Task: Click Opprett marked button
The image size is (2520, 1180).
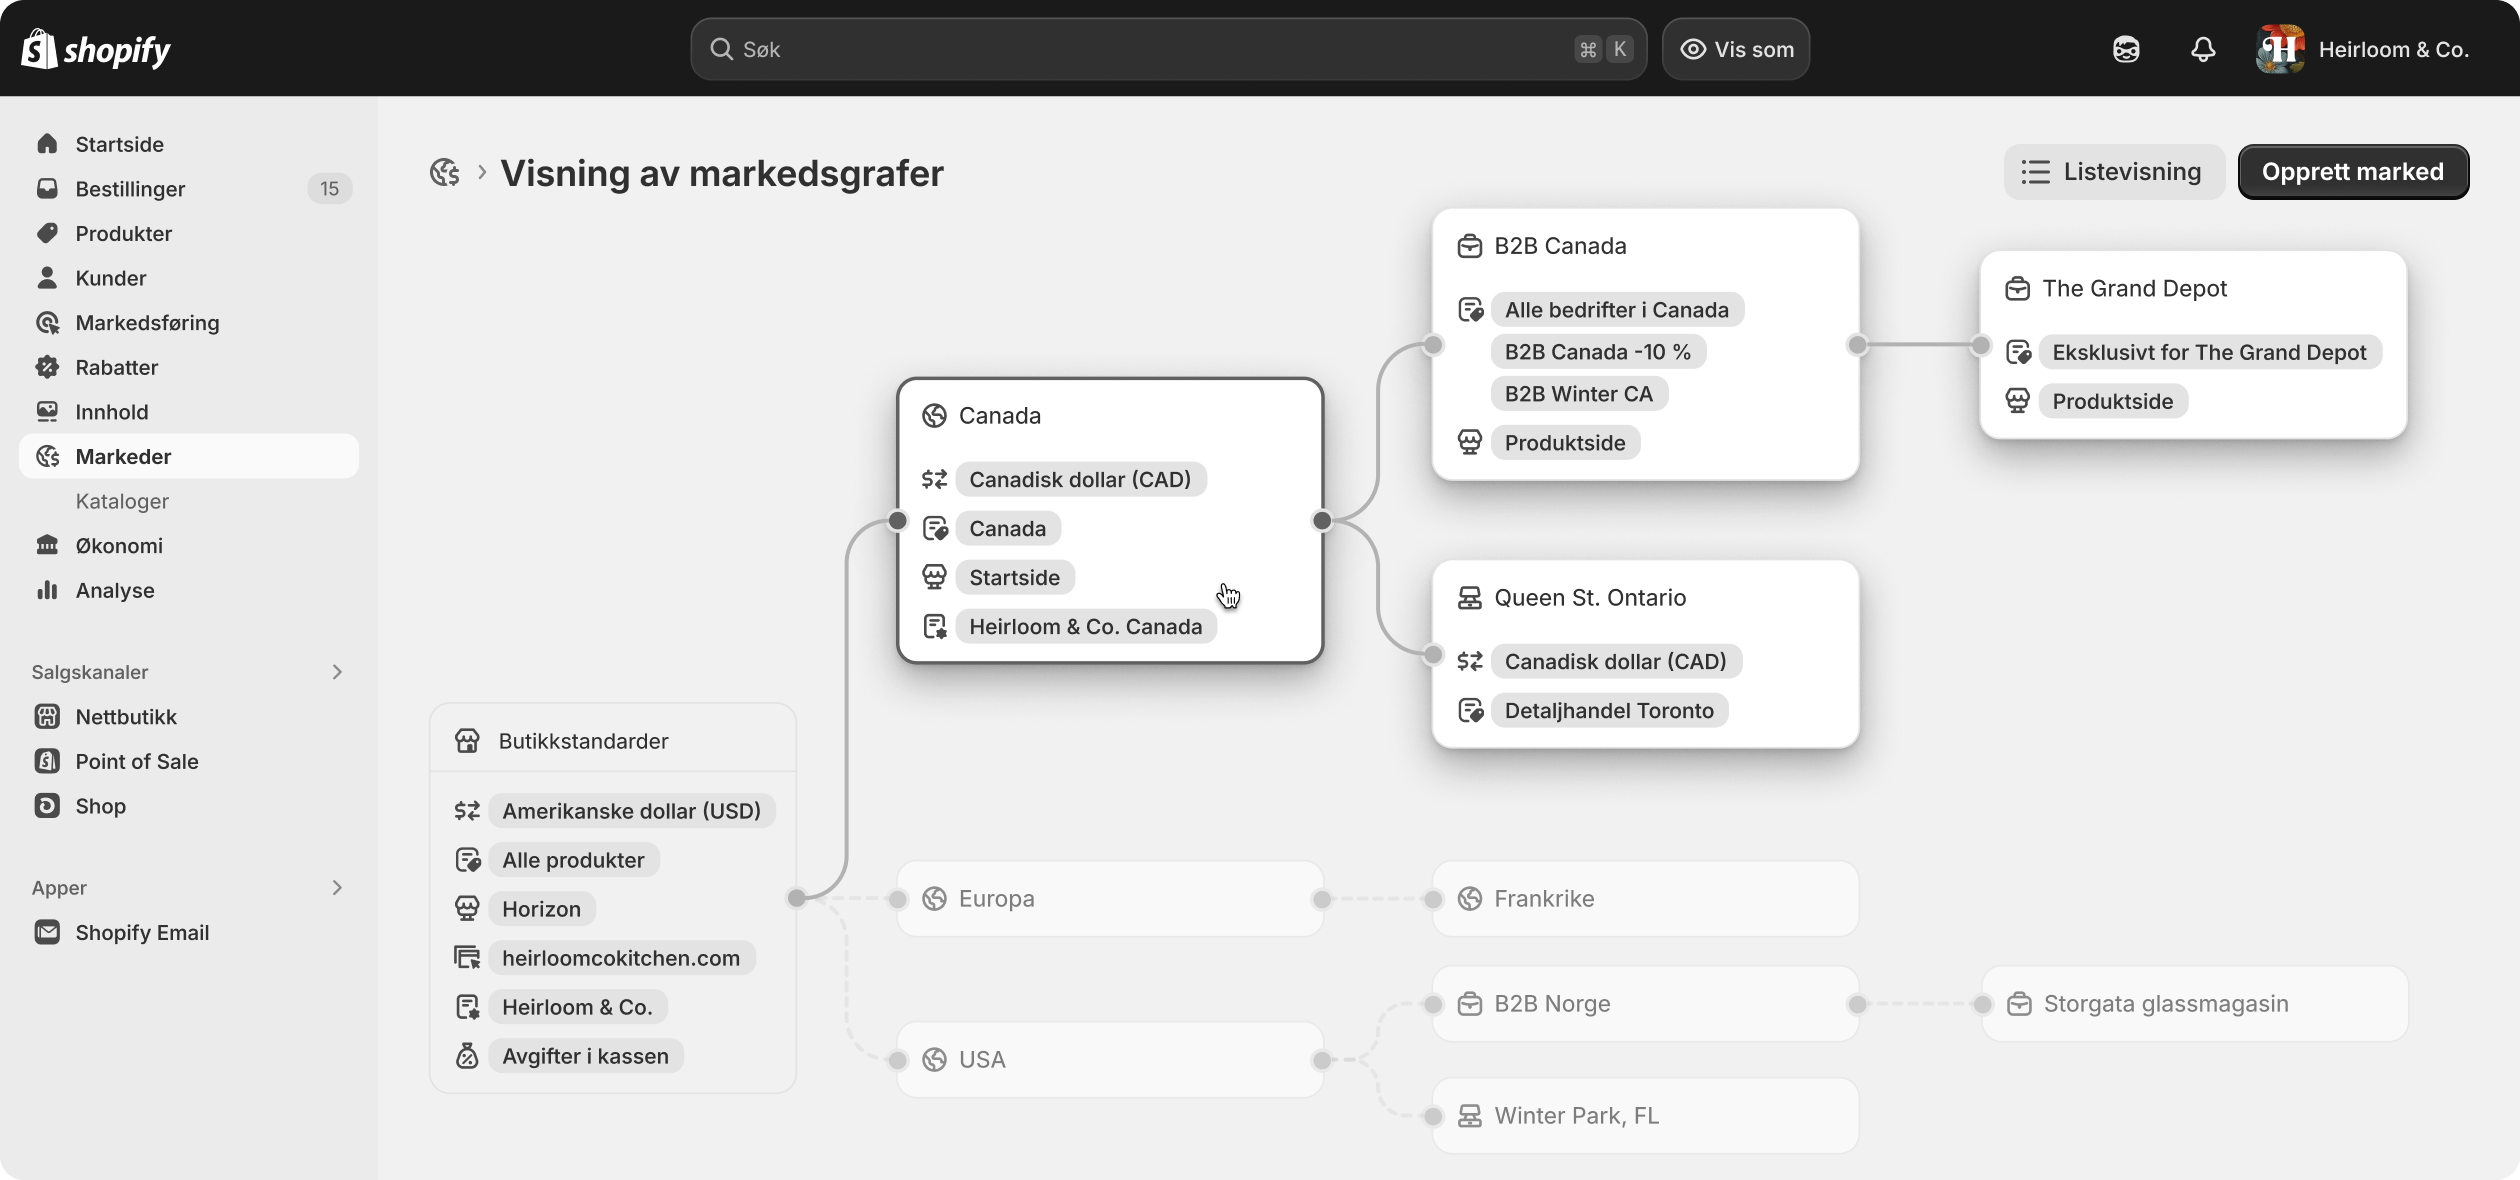Action: pos(2353,172)
